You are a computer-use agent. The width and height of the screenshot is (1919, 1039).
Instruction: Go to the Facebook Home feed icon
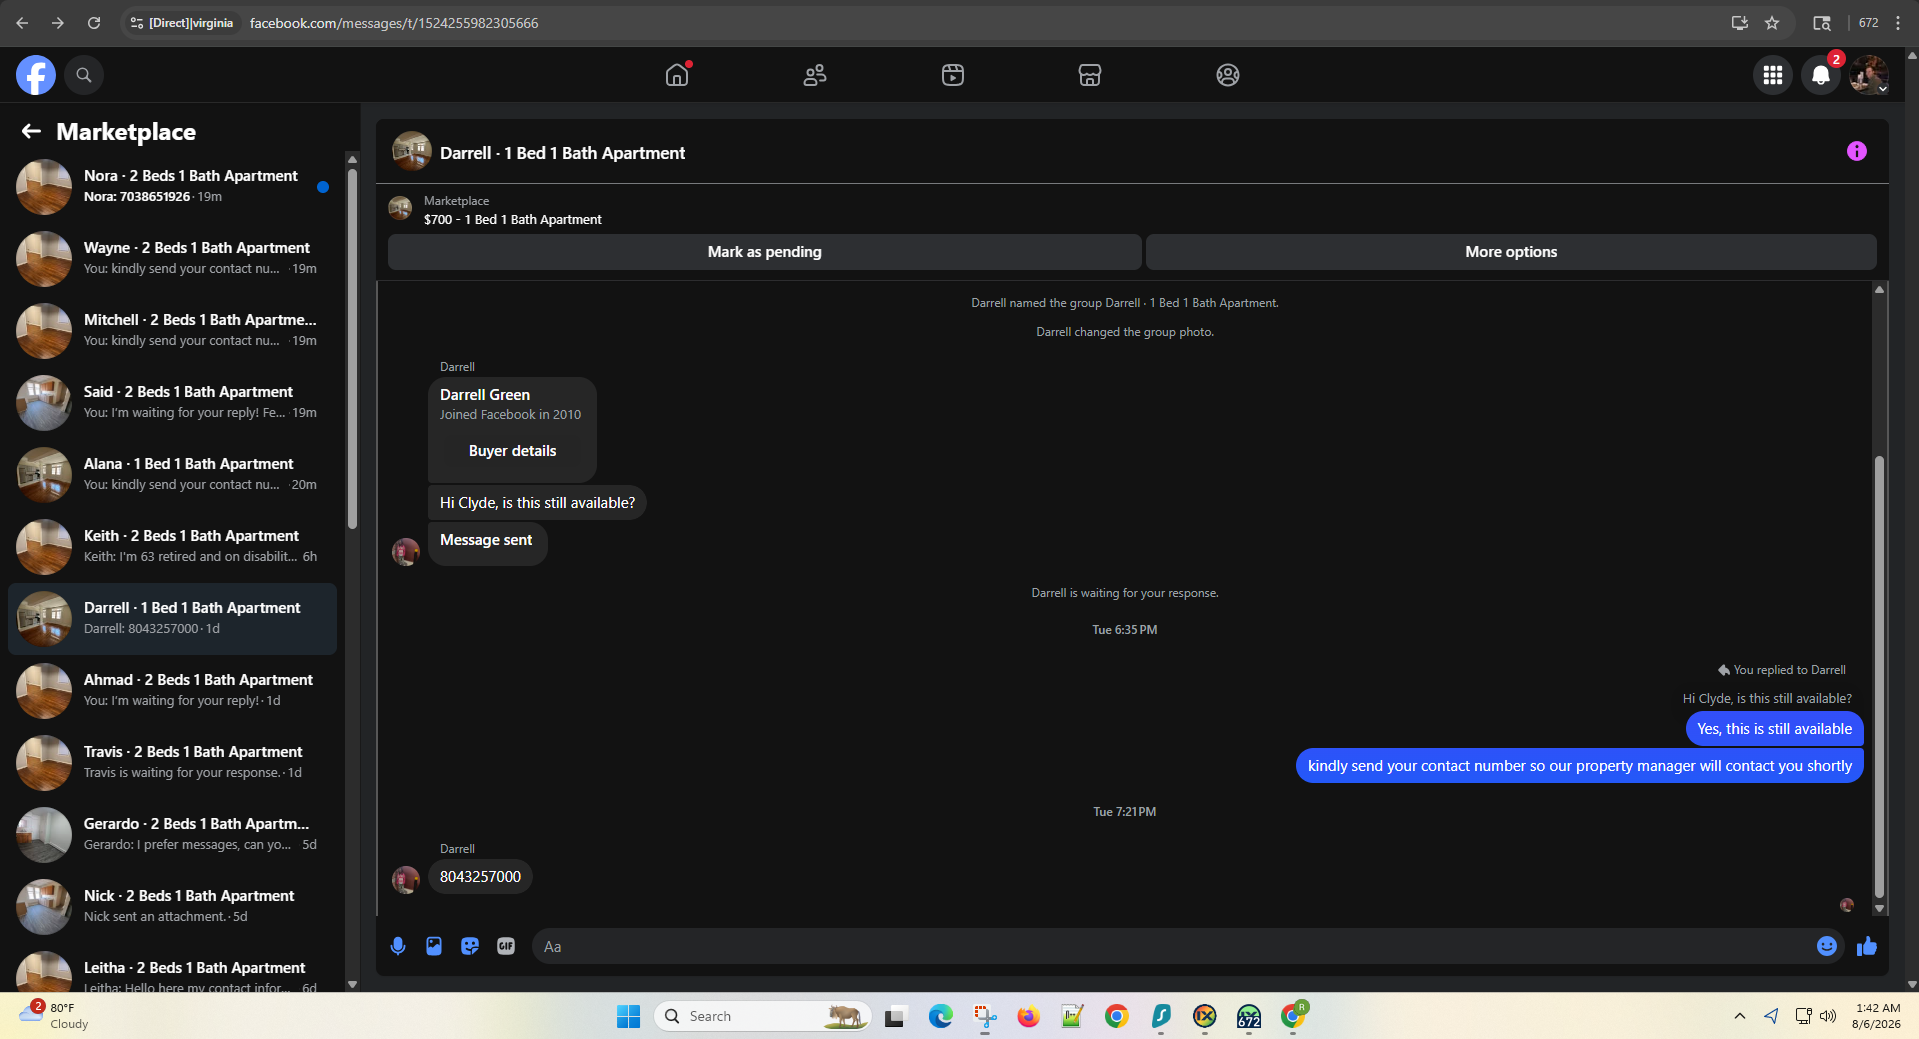[677, 75]
